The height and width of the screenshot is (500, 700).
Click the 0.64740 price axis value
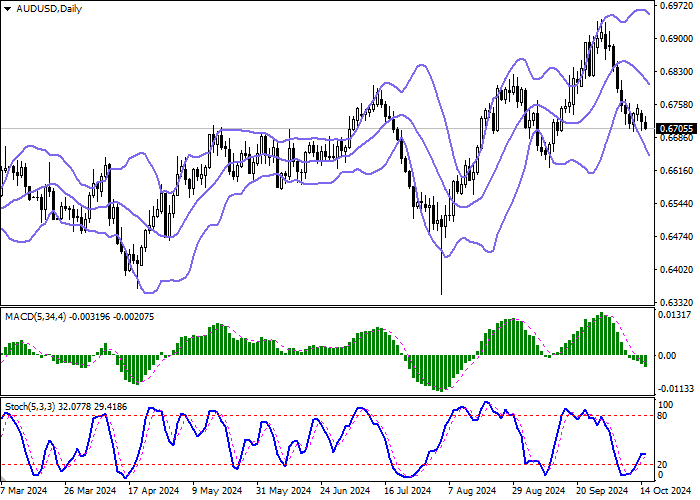click(676, 237)
